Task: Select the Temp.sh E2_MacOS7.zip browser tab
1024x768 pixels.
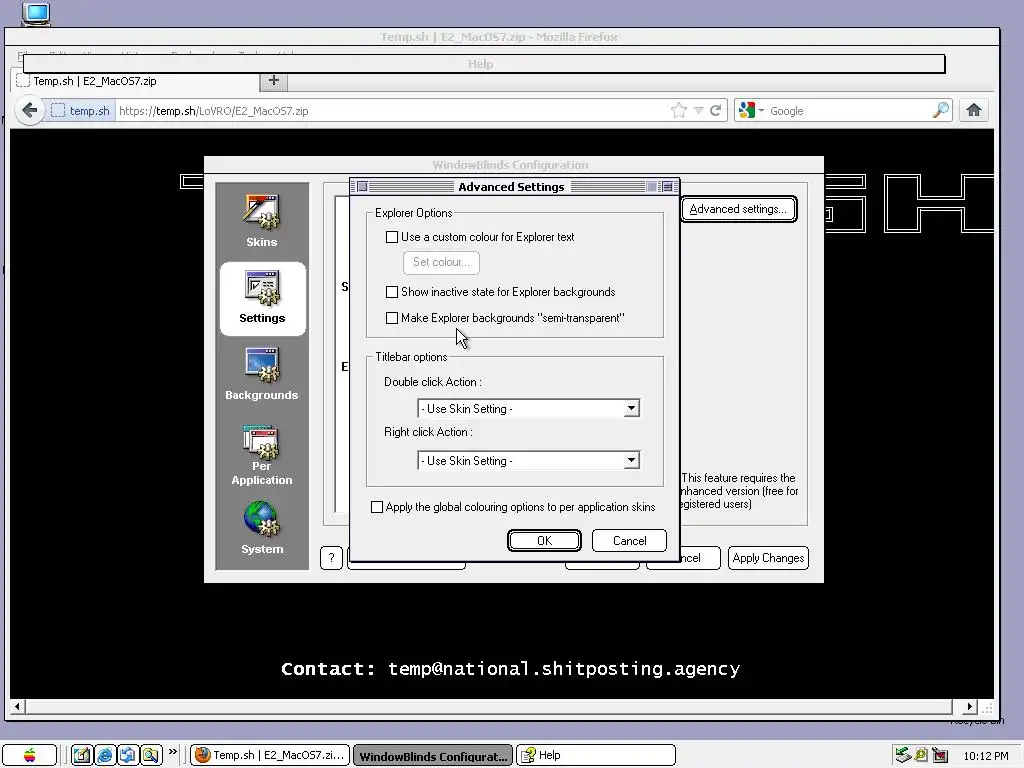Action: click(x=136, y=81)
